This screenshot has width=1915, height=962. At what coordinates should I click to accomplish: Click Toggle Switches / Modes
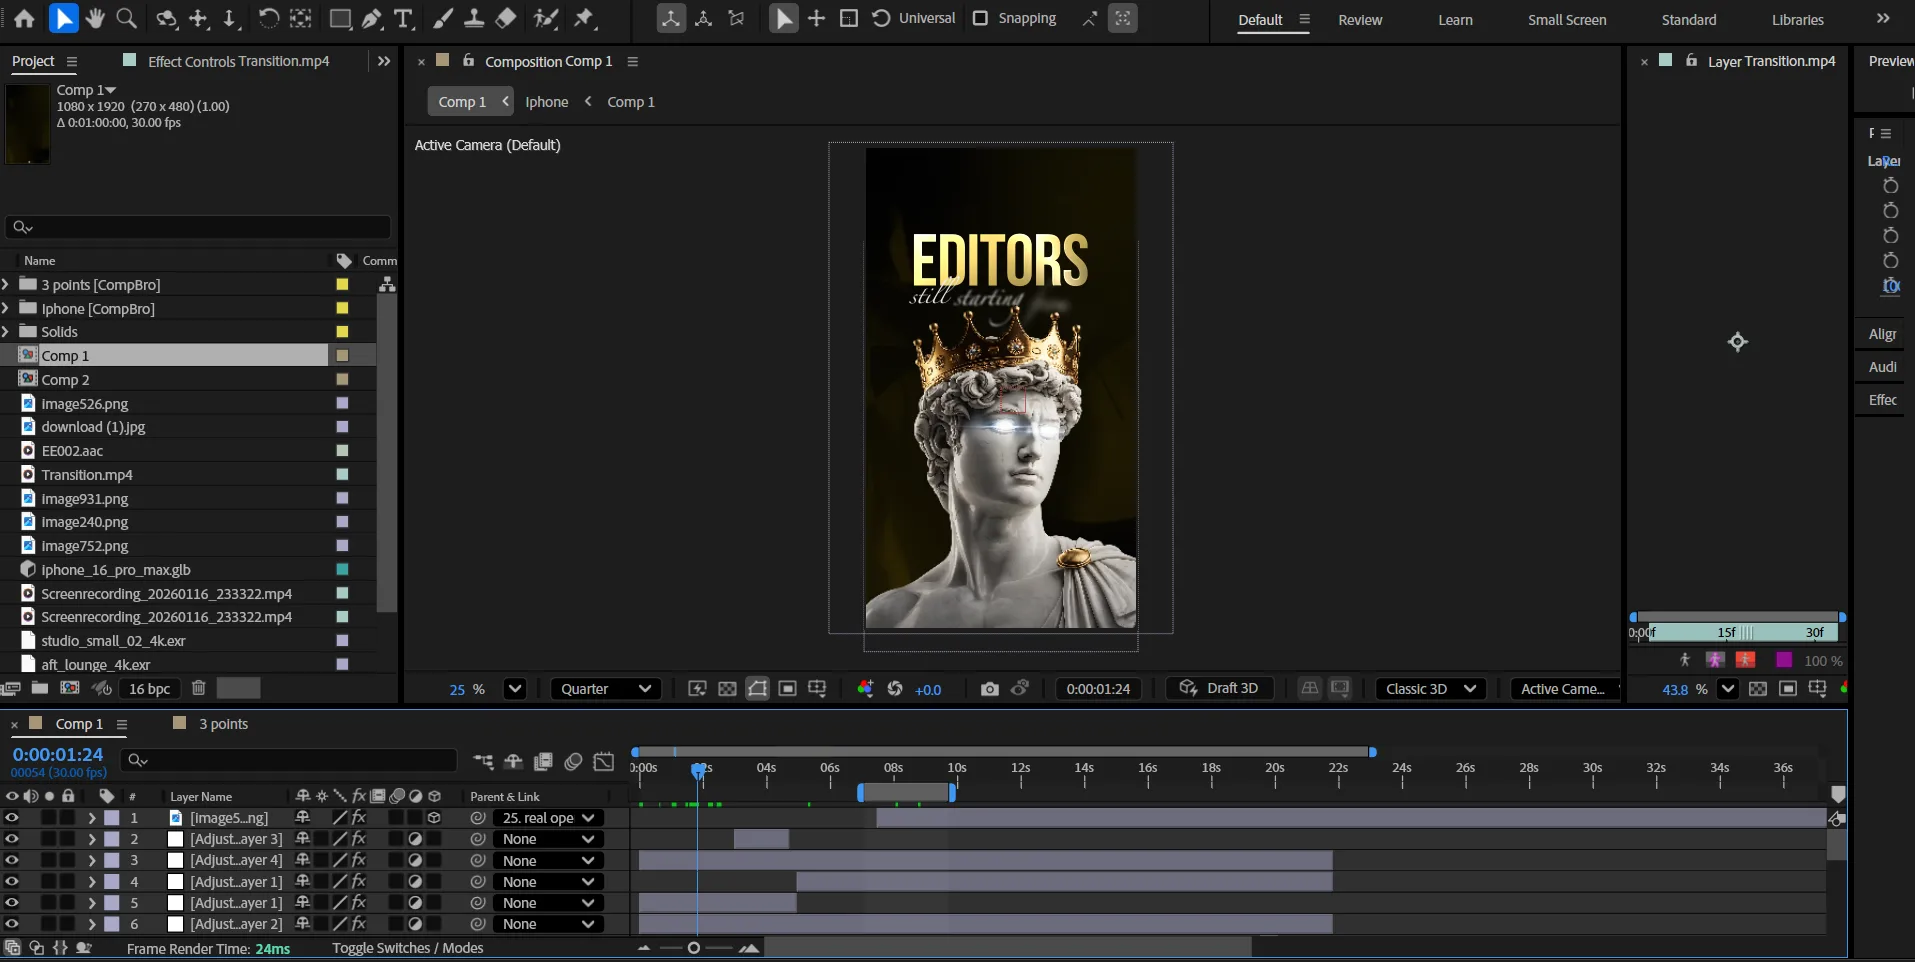coord(407,948)
